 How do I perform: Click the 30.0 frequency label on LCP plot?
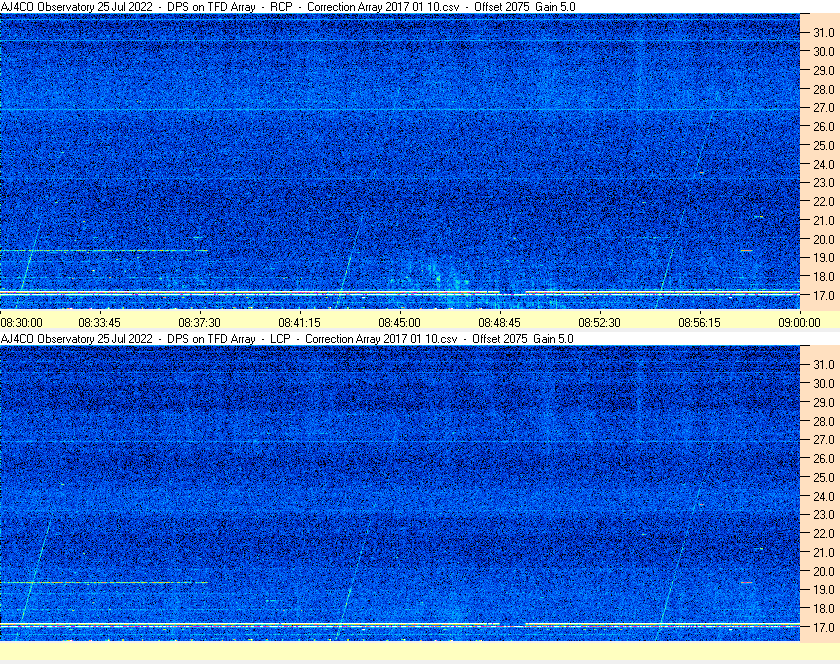824,383
